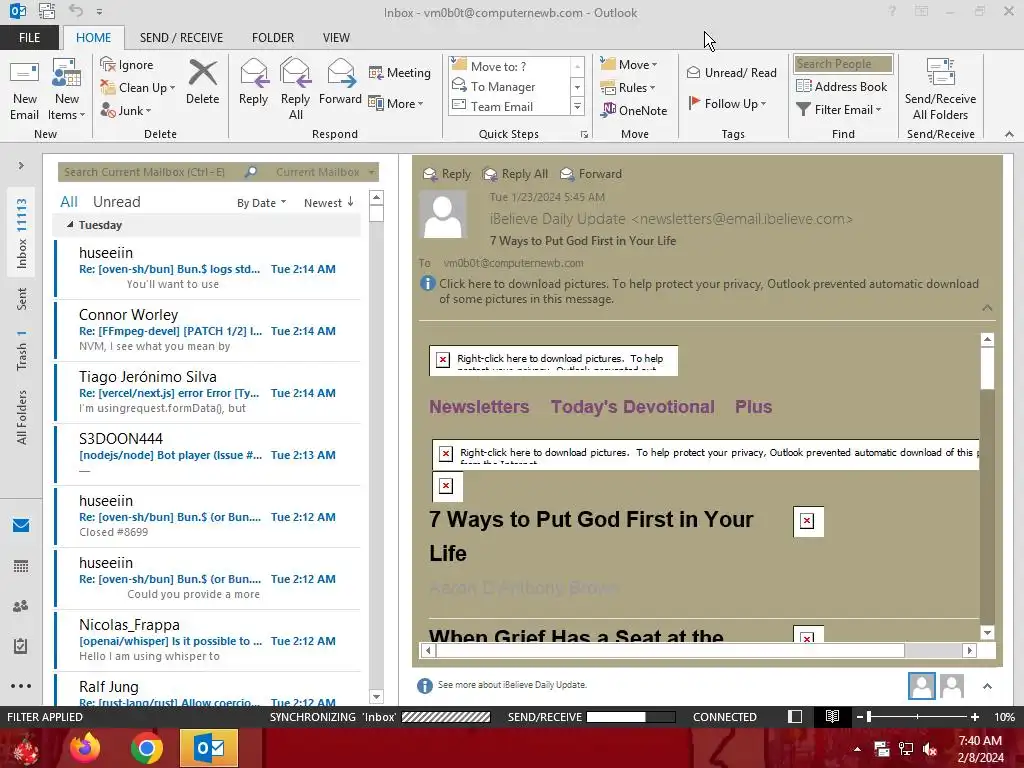Viewport: 1024px width, 768px height.
Task: Open the Quick Steps dialog launcher
Action: pos(584,135)
